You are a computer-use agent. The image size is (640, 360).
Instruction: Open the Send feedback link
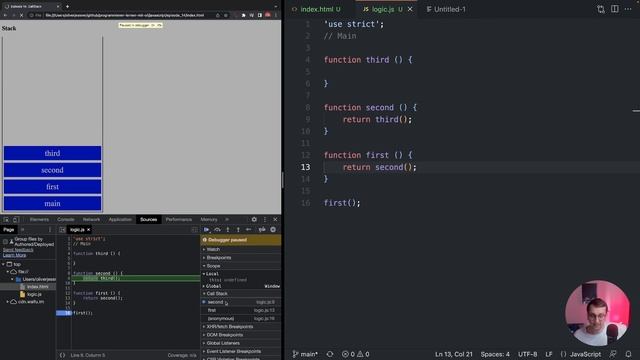(x=18, y=250)
